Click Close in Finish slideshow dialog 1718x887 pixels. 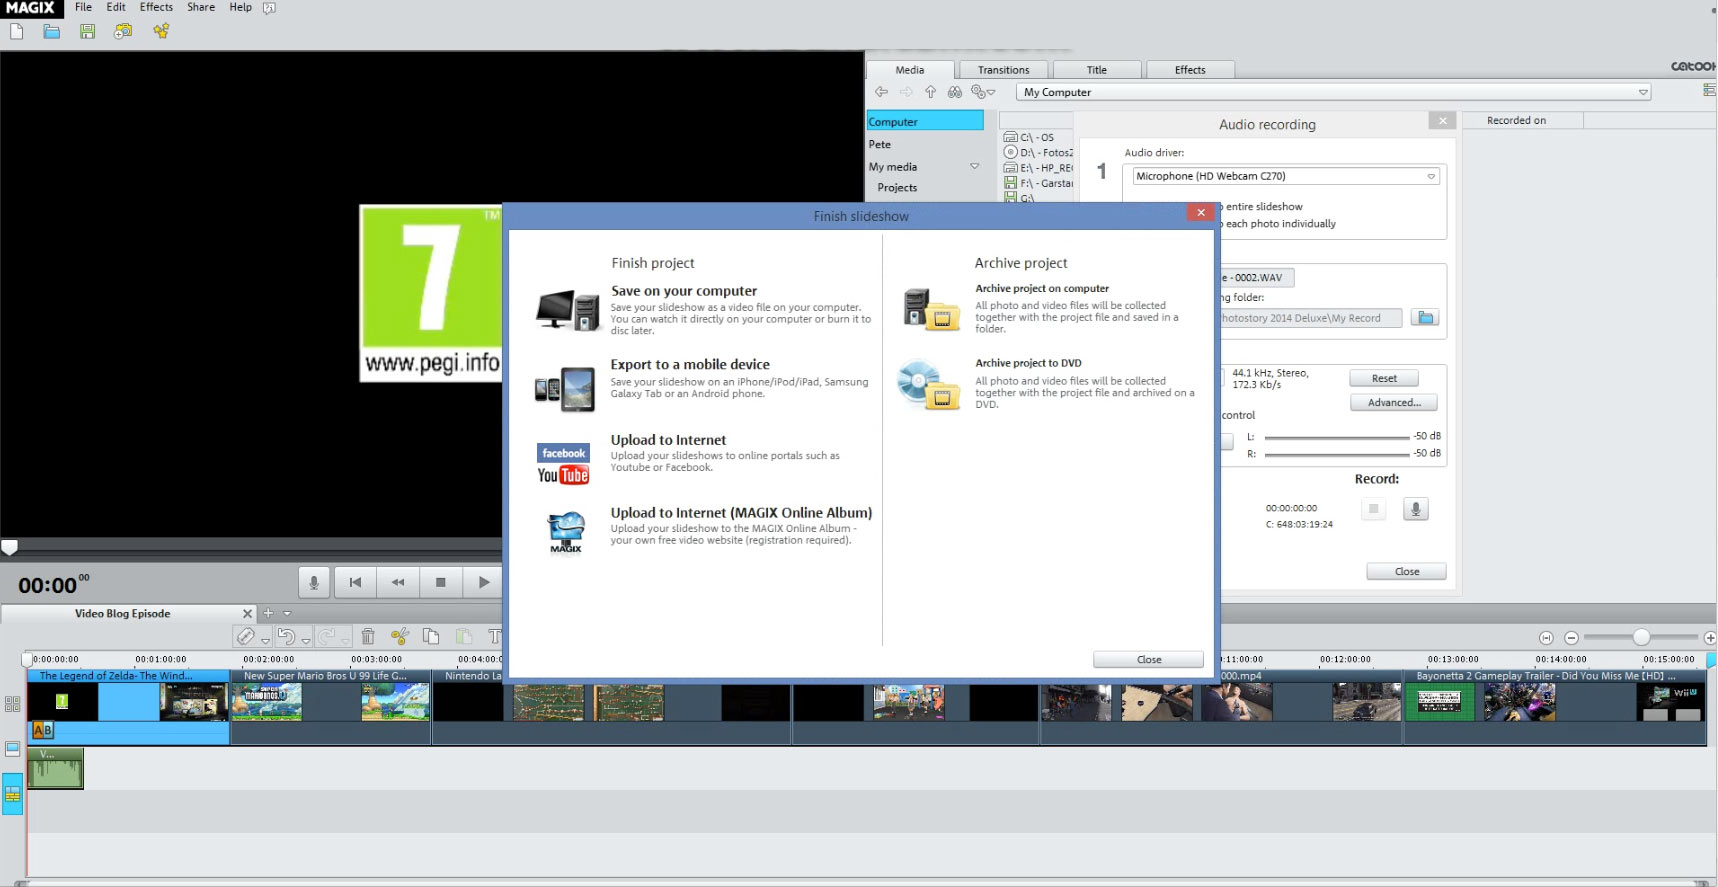click(1148, 659)
